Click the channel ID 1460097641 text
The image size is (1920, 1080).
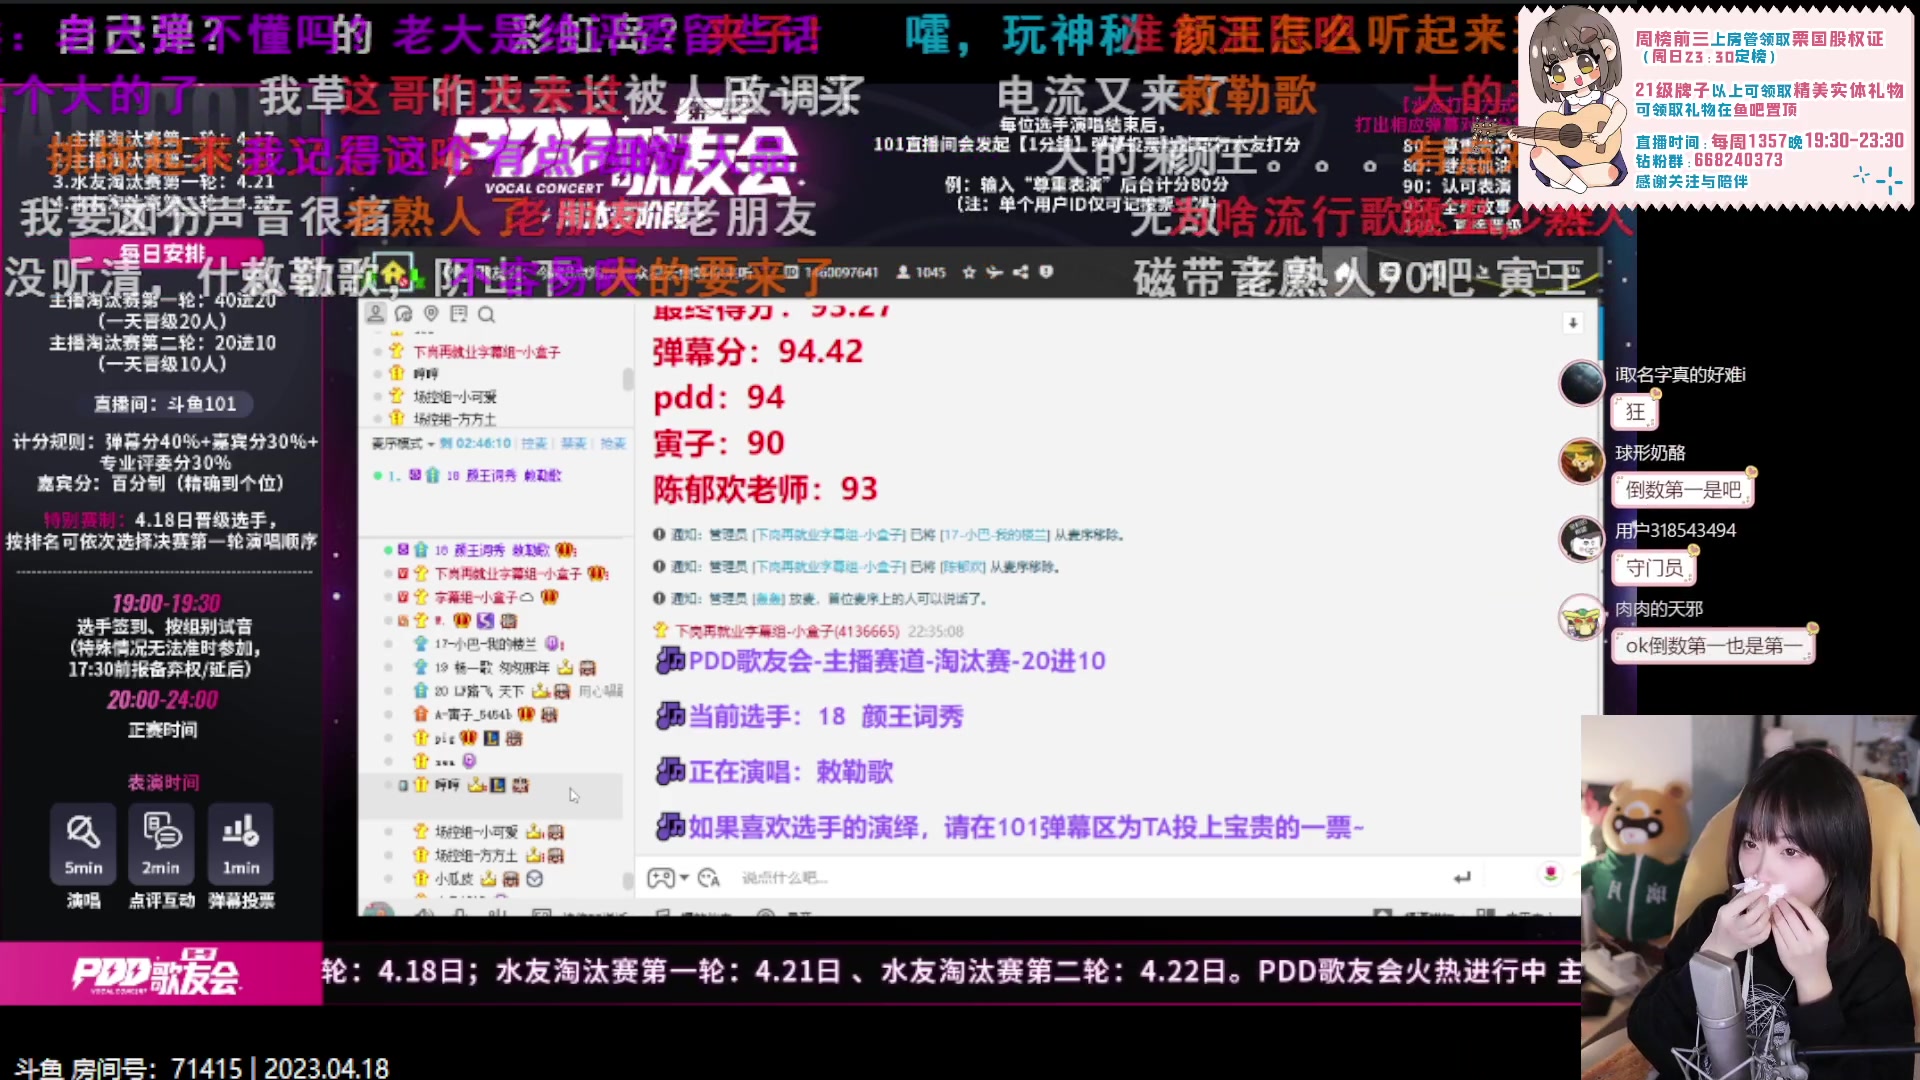pyautogui.click(x=841, y=272)
